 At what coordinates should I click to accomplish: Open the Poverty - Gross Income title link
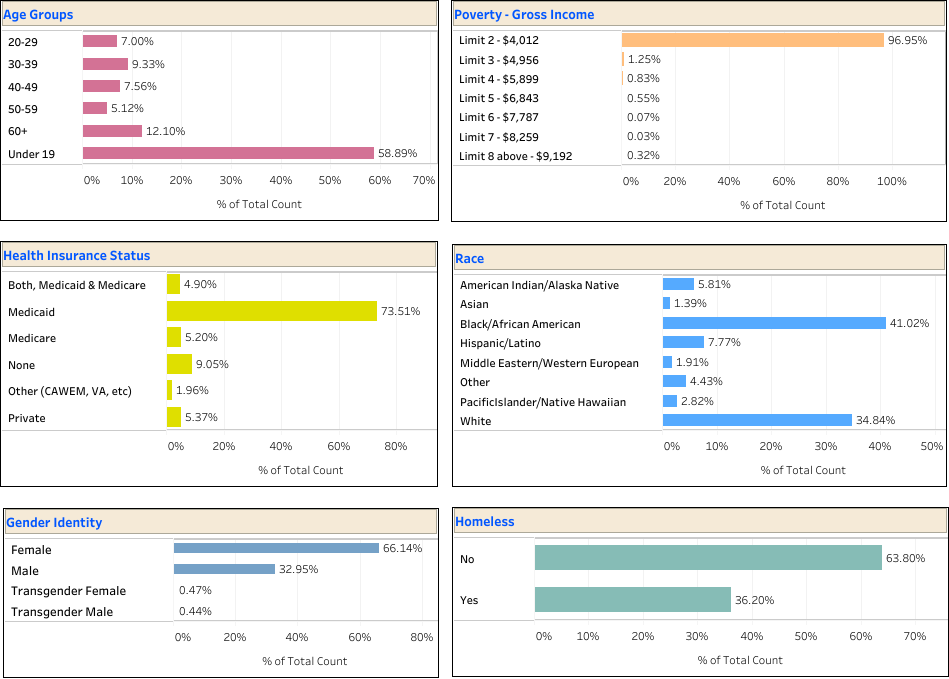[524, 14]
